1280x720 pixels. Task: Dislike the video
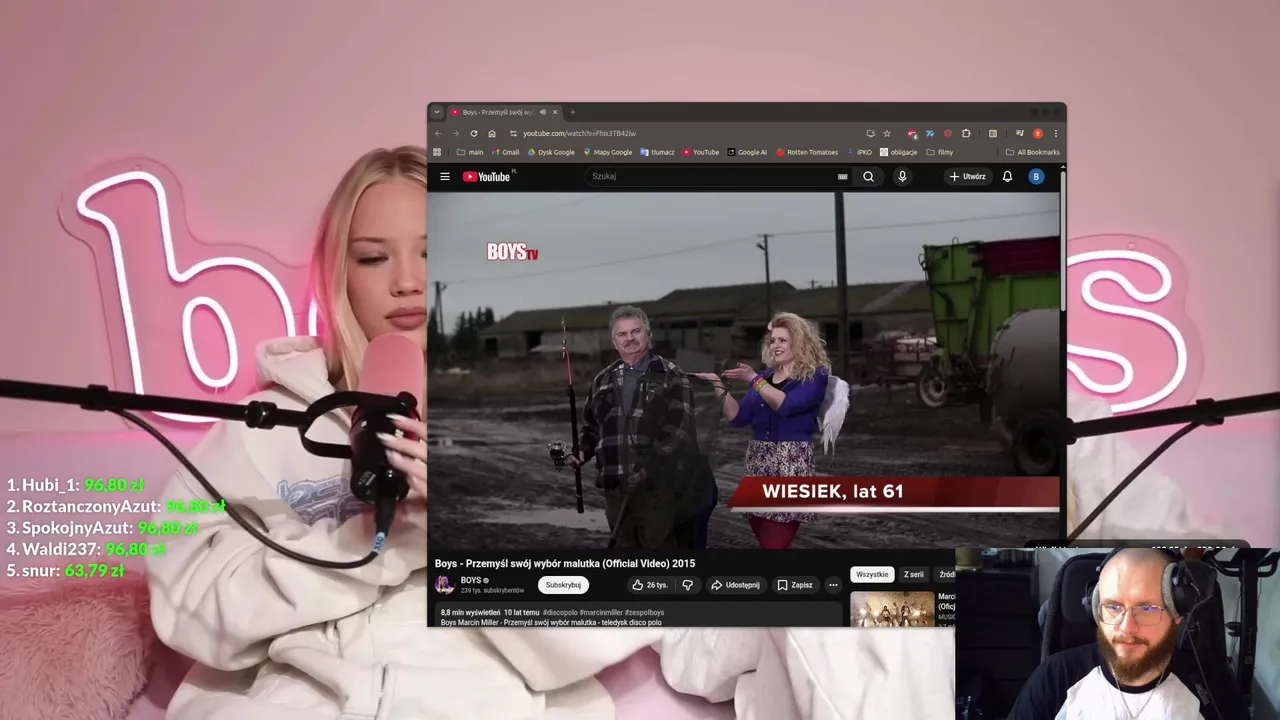[x=687, y=585]
